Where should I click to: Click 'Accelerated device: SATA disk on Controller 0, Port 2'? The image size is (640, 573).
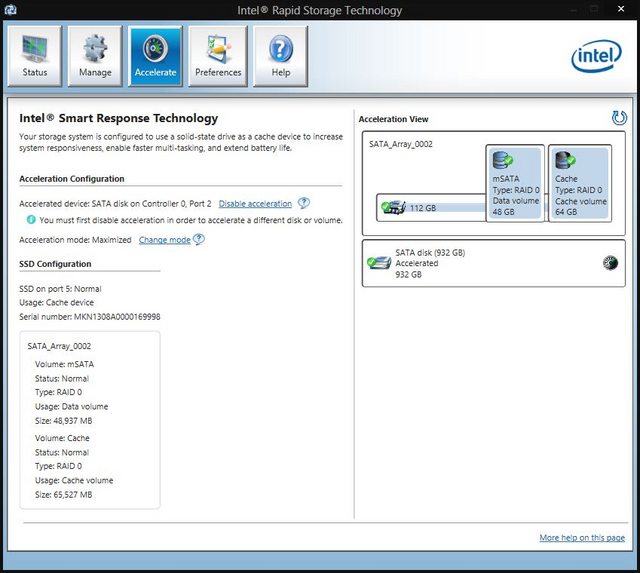coord(115,204)
